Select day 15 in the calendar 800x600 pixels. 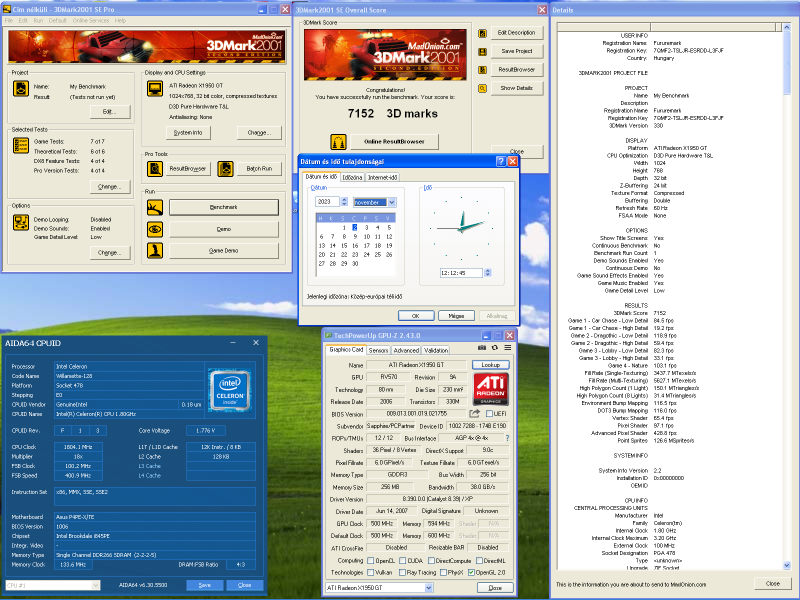344,246
